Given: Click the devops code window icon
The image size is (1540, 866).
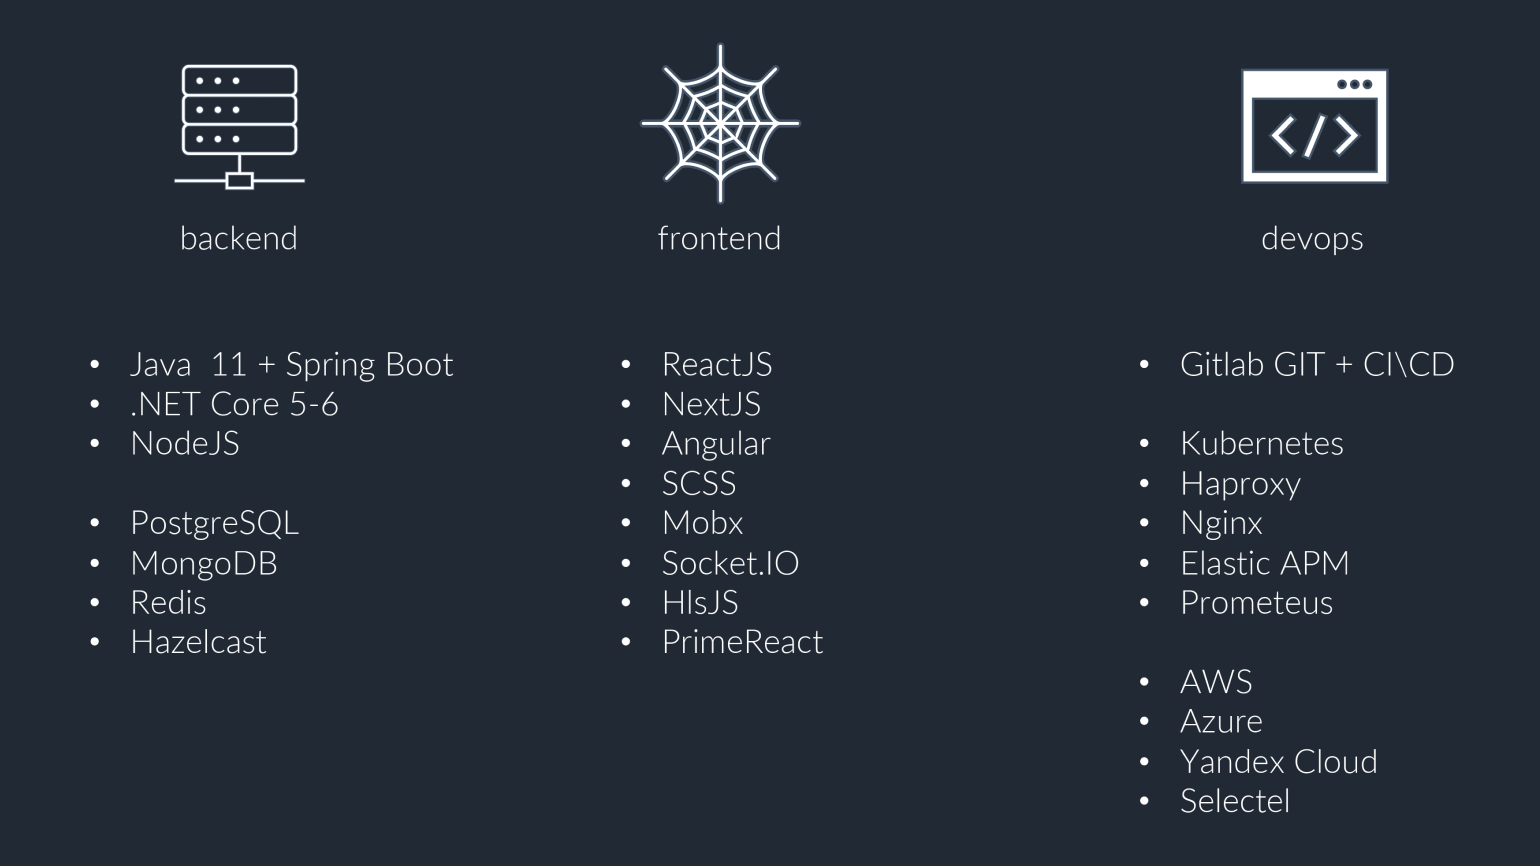Looking at the screenshot, I should (1314, 126).
